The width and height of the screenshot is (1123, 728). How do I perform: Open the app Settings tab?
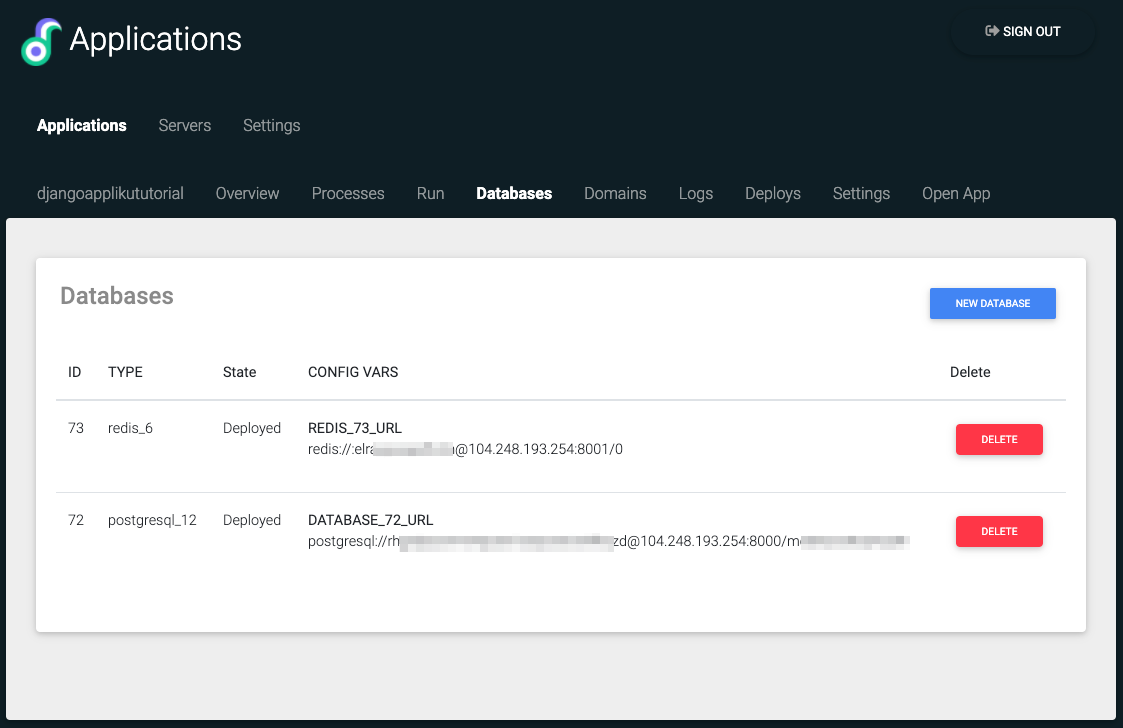click(861, 194)
